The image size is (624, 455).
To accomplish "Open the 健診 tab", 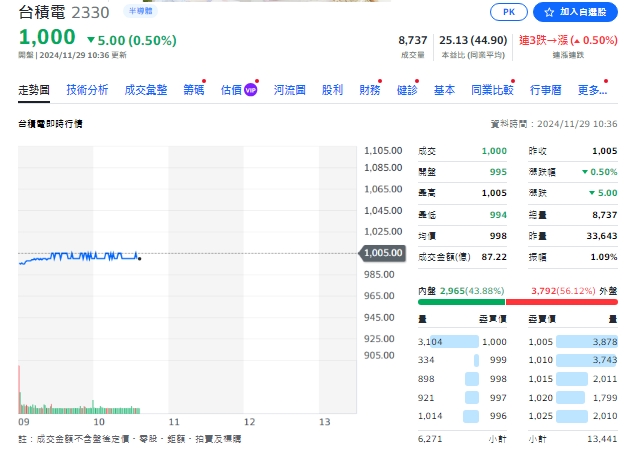I will point(407,90).
